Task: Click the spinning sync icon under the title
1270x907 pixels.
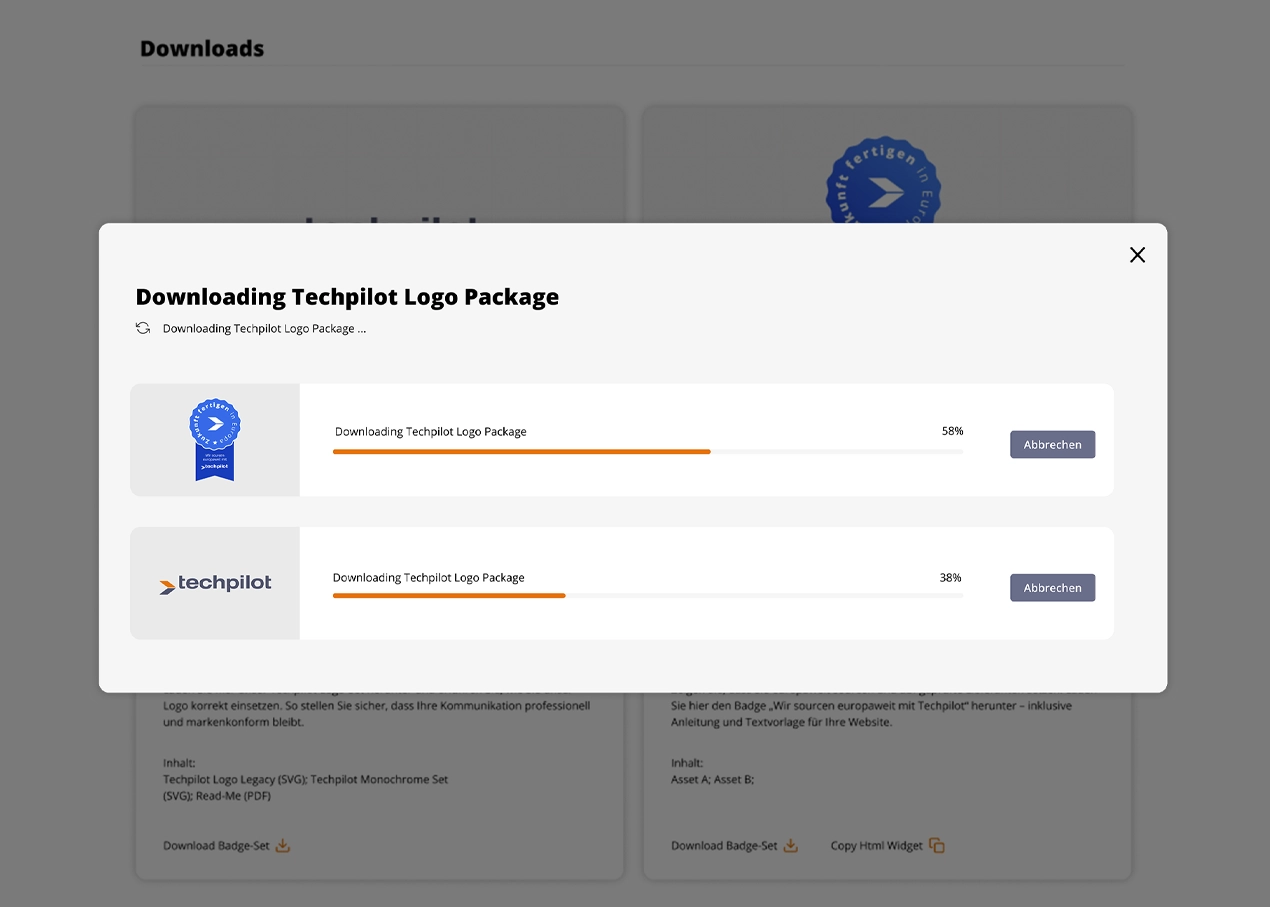Action: coord(143,328)
